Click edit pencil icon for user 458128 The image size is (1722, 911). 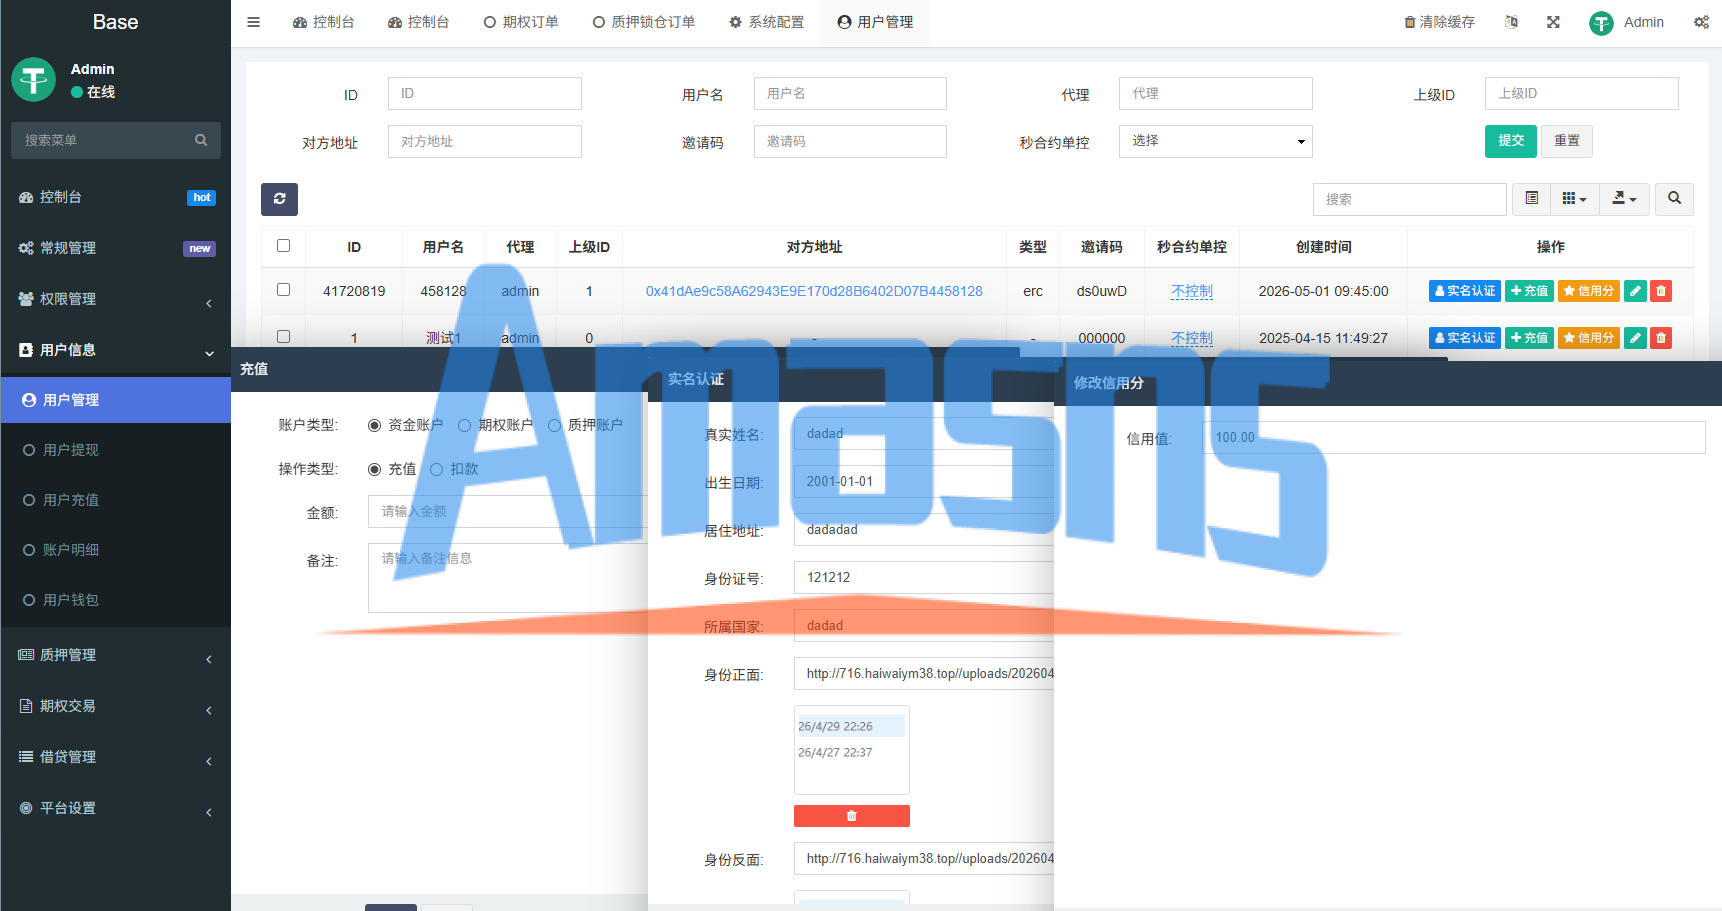coord(1635,291)
